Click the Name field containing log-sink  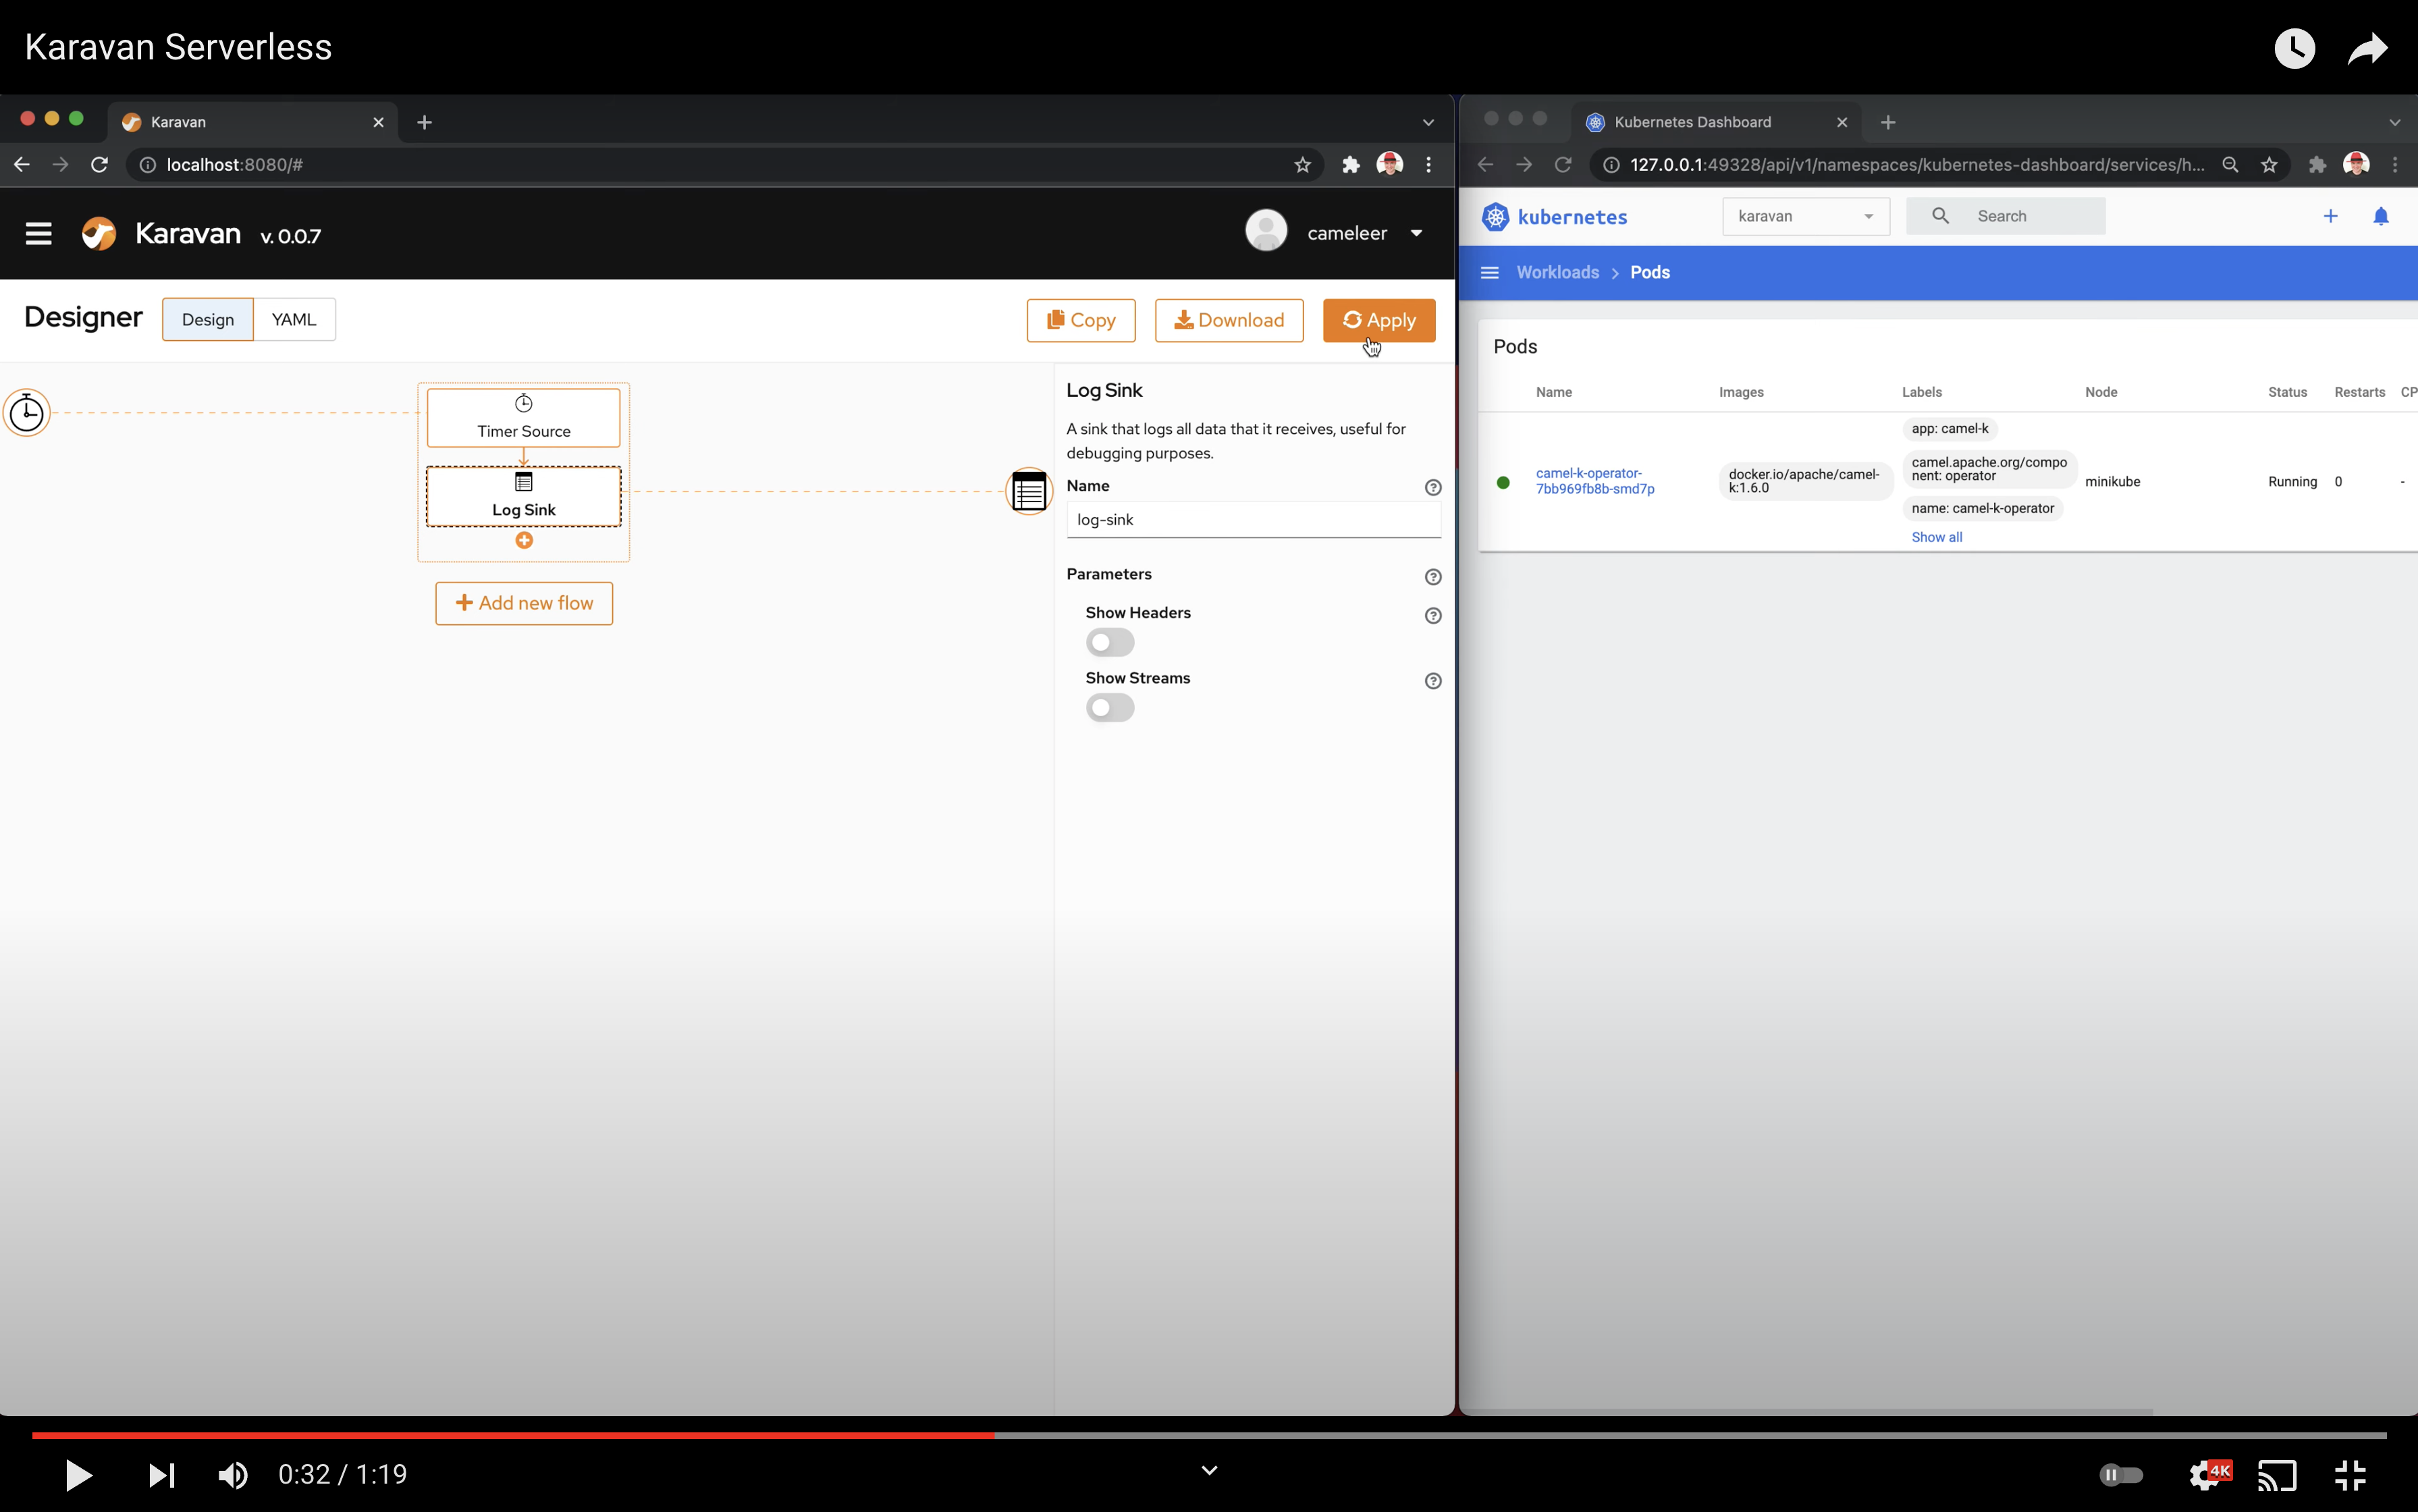(1254, 519)
